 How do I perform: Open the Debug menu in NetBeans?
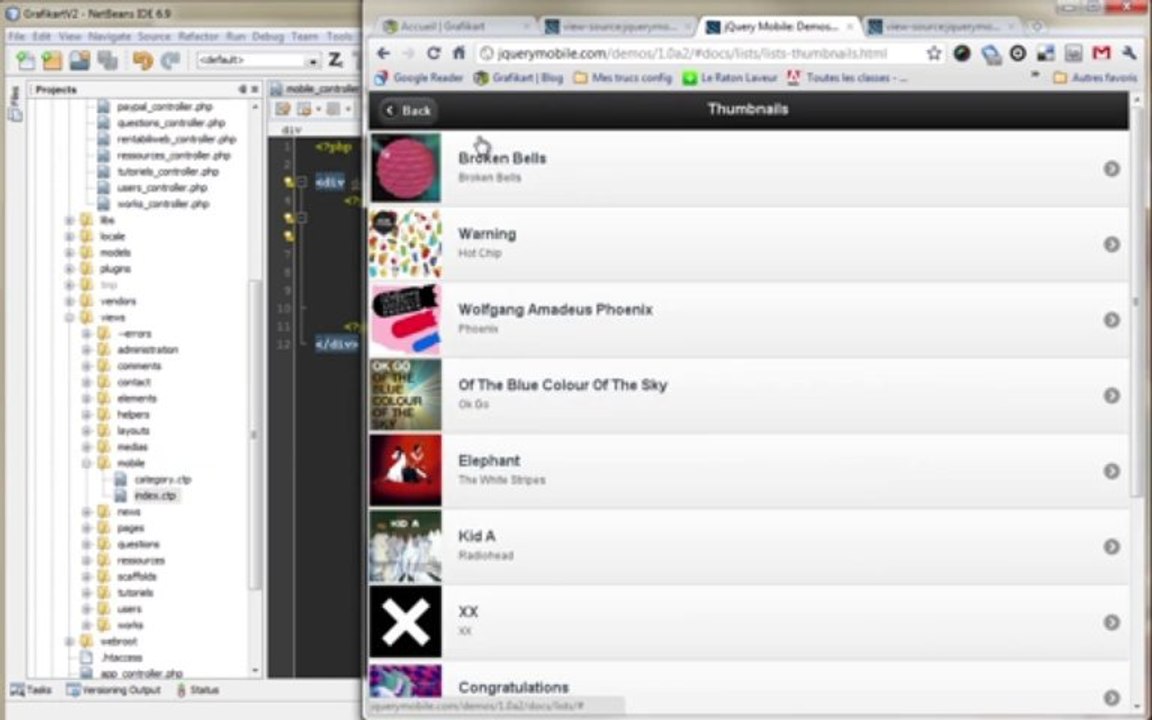pos(267,36)
